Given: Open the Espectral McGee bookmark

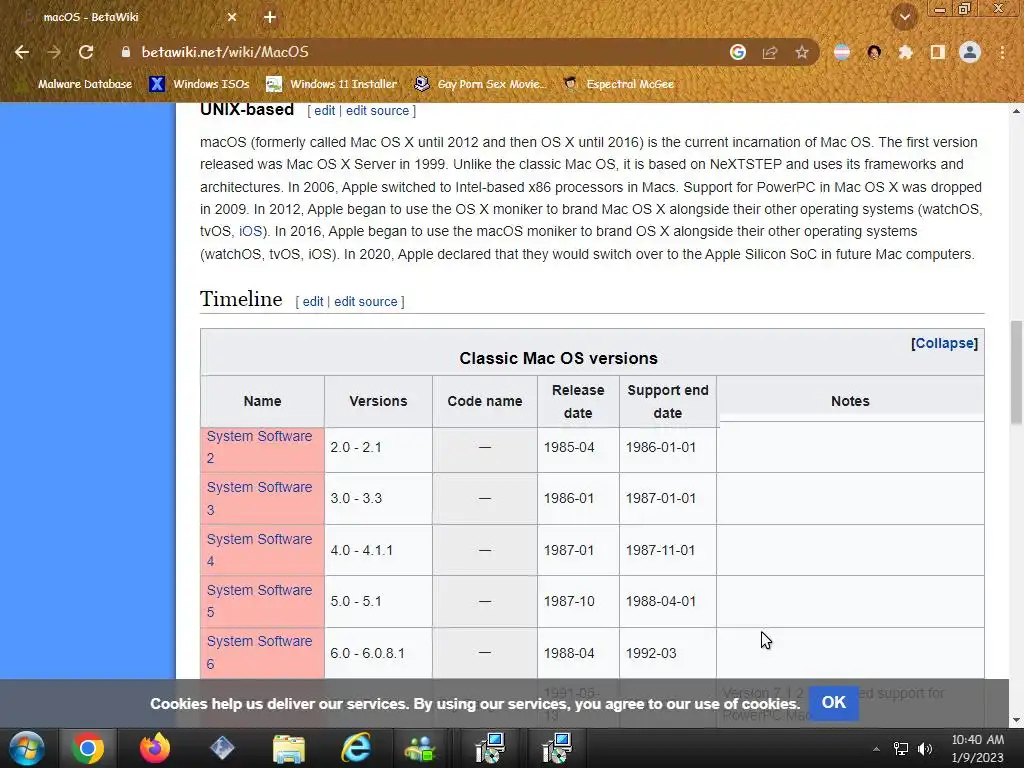Looking at the screenshot, I should click(x=618, y=84).
